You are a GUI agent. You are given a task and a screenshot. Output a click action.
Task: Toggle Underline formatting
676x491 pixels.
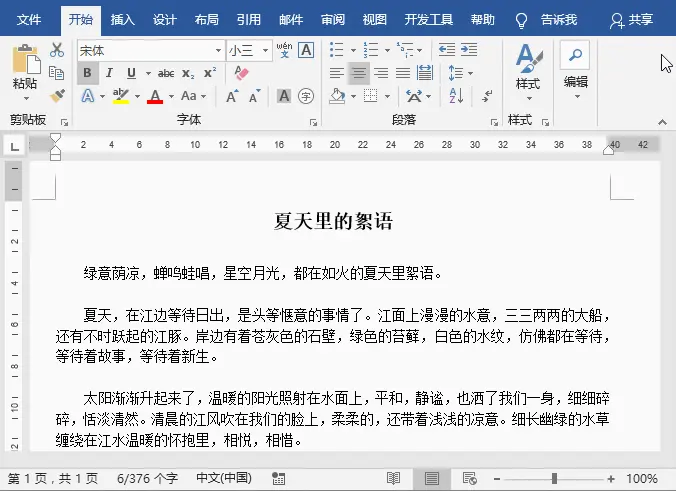click(x=131, y=73)
